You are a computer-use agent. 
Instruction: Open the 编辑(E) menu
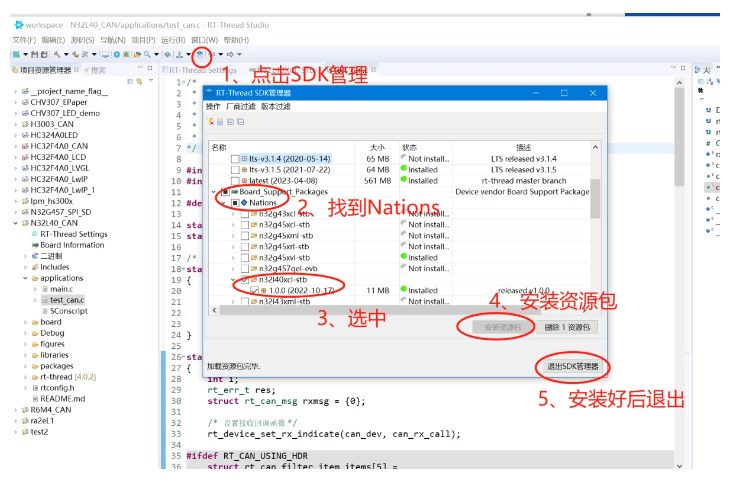coord(53,40)
